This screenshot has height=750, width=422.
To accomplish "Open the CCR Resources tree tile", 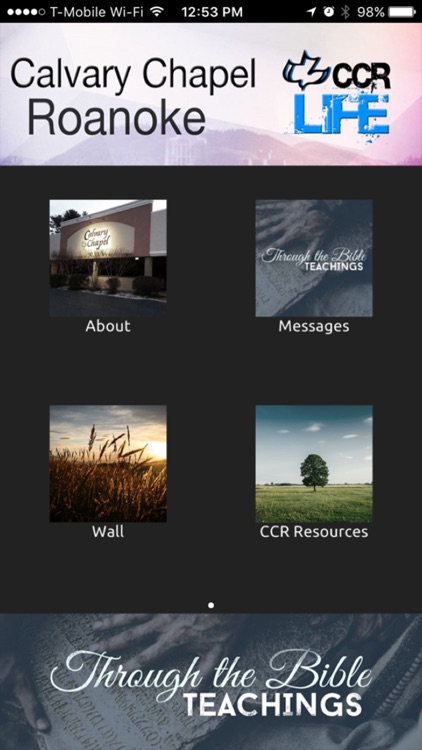I will click(314, 463).
